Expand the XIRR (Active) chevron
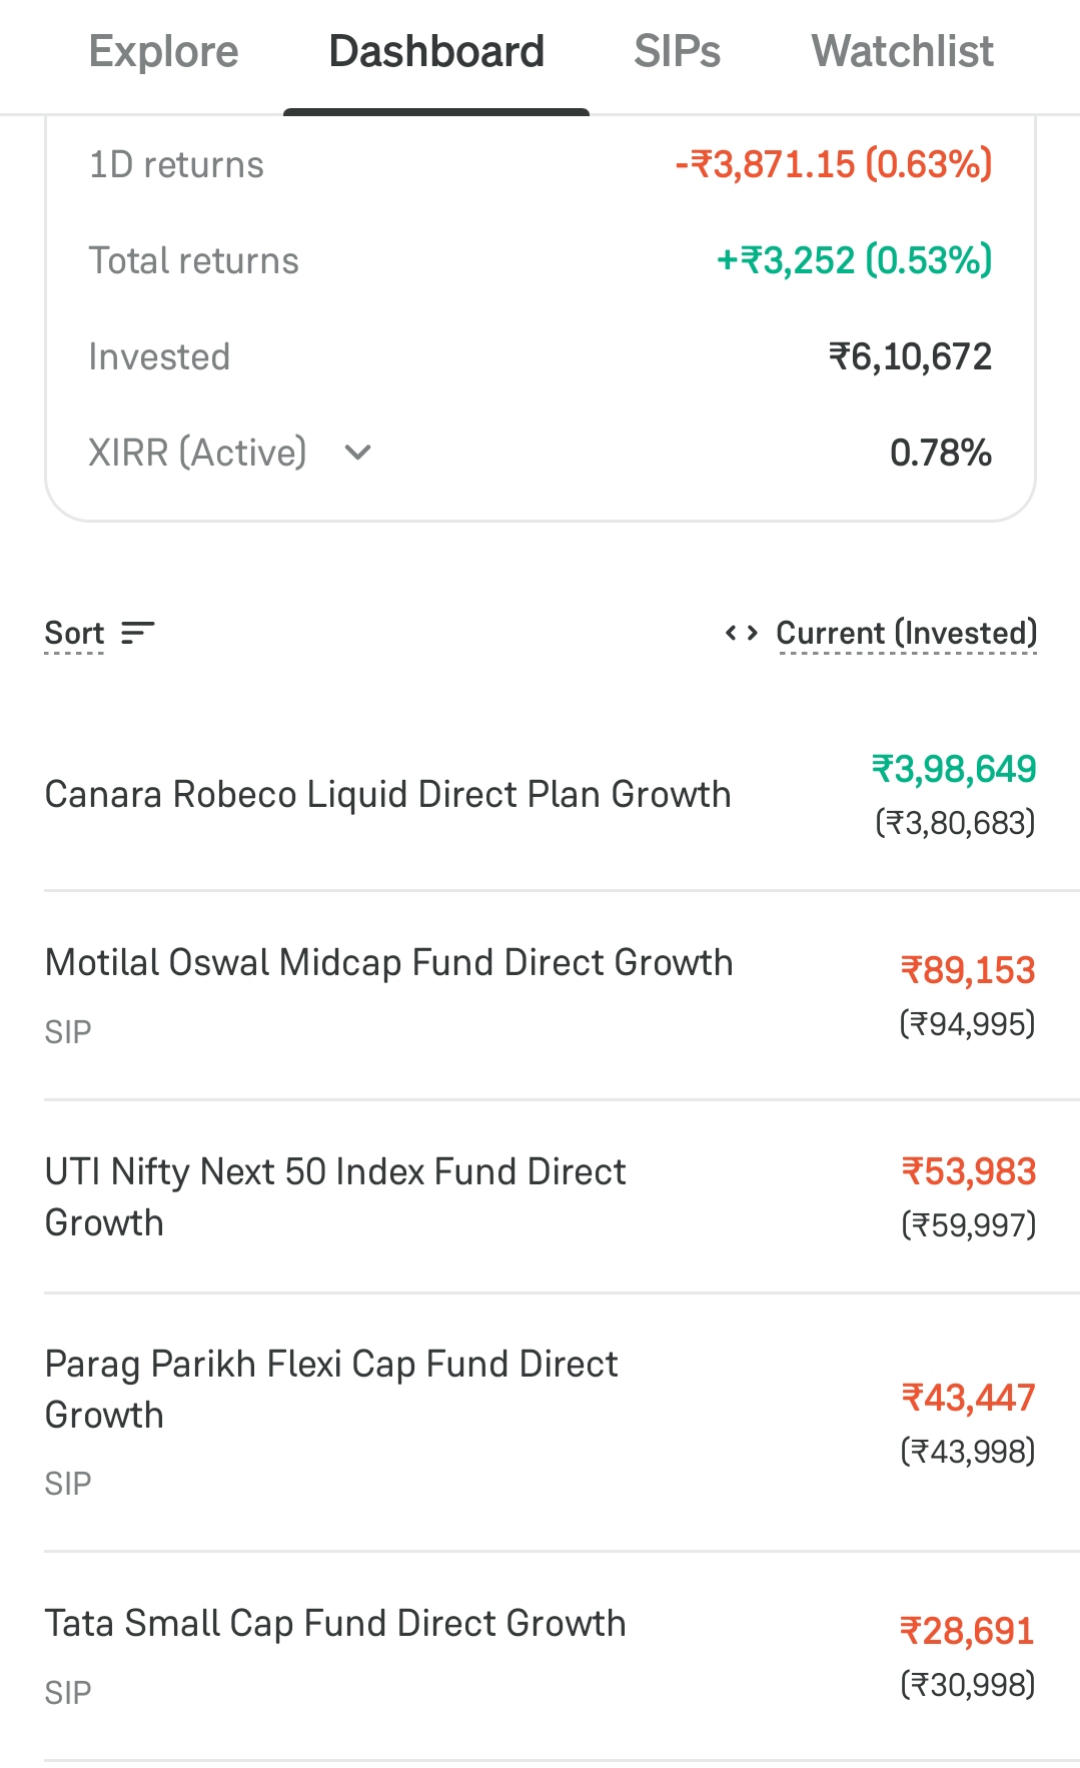1080x1768 pixels. pyautogui.click(x=358, y=453)
